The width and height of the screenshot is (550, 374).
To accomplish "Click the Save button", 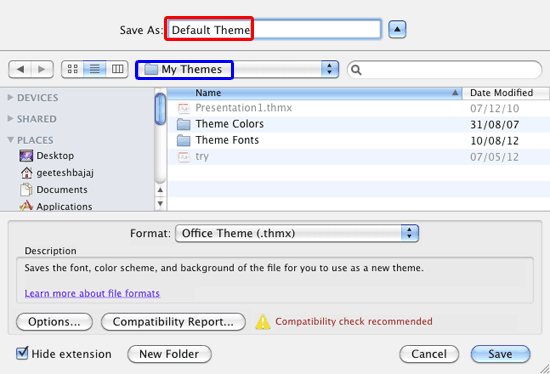I will (x=501, y=354).
